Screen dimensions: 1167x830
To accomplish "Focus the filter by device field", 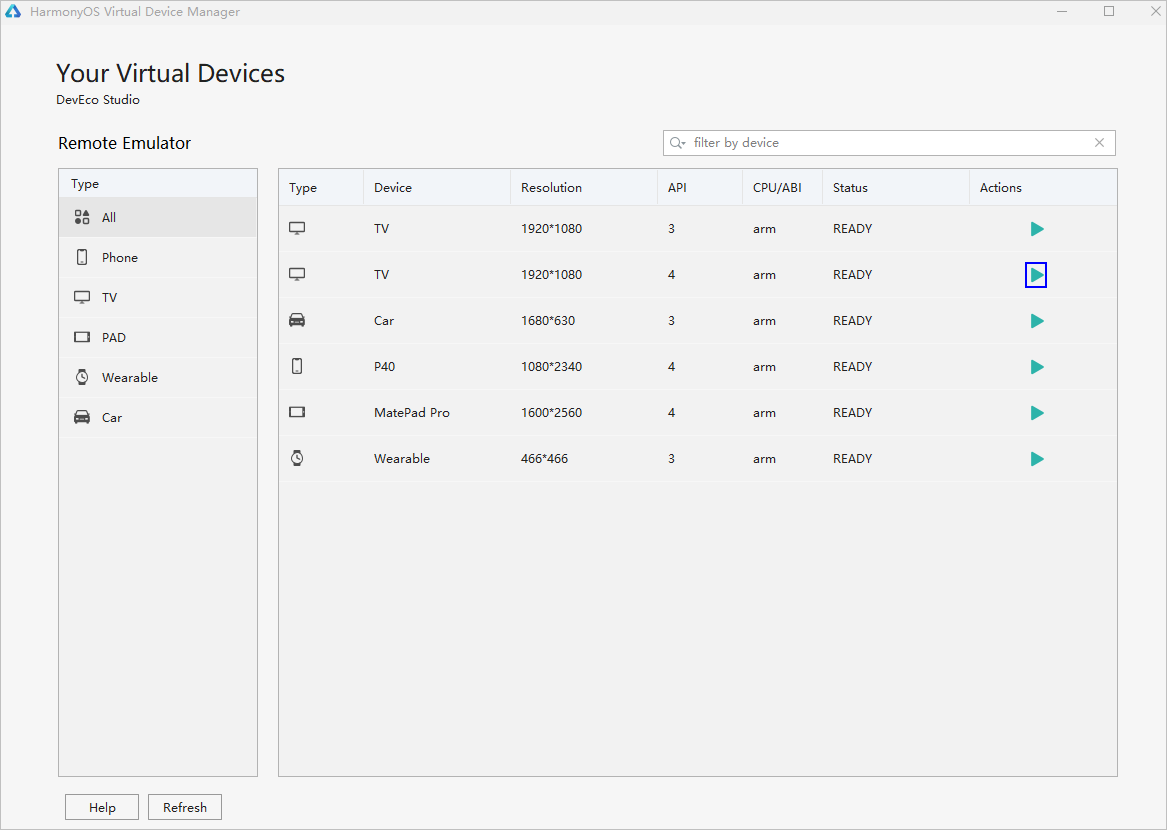I will tap(889, 143).
